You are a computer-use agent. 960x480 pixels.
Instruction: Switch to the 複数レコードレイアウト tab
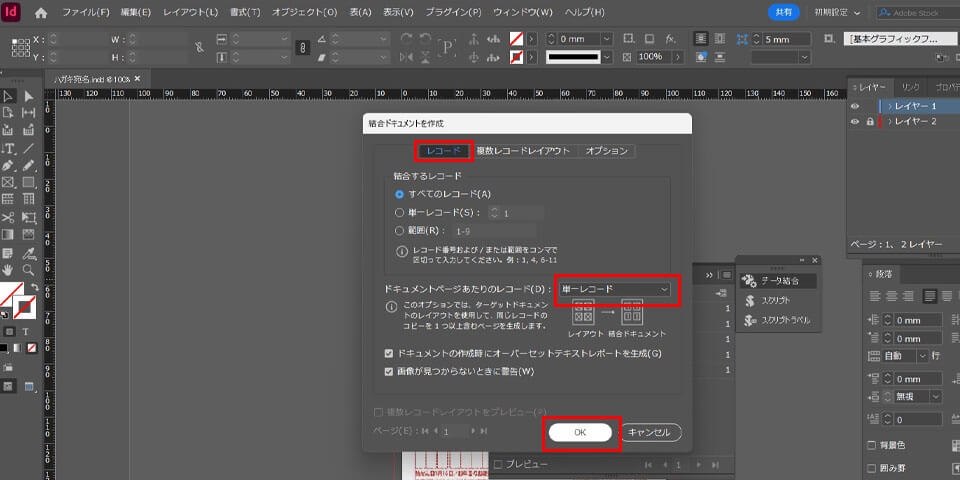tap(523, 151)
